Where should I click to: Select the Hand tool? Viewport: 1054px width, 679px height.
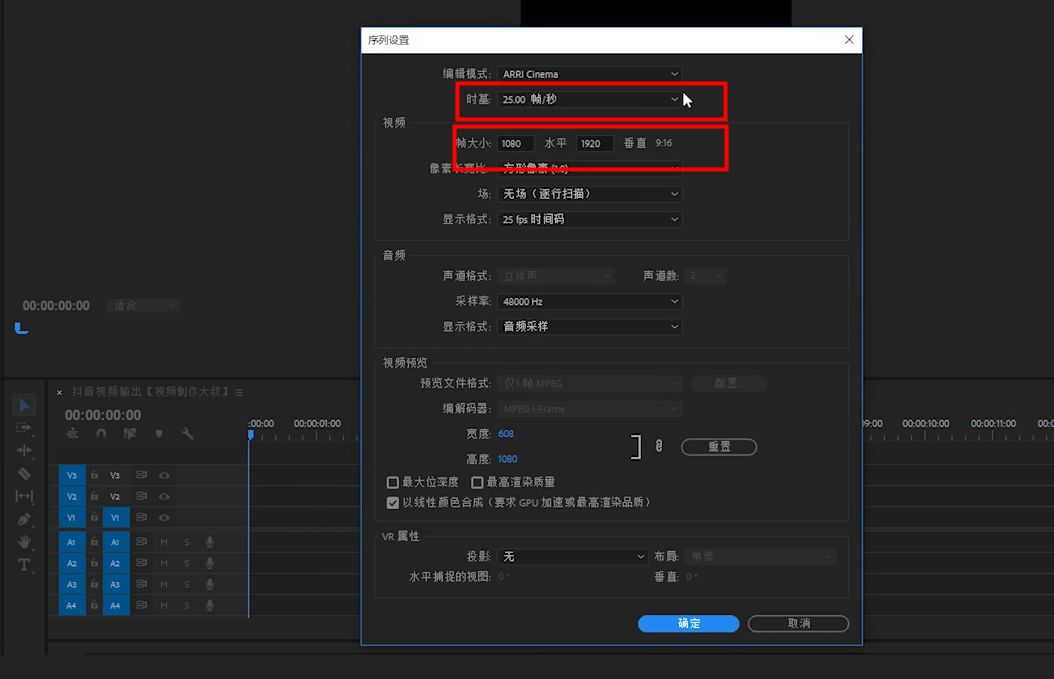pos(23,542)
